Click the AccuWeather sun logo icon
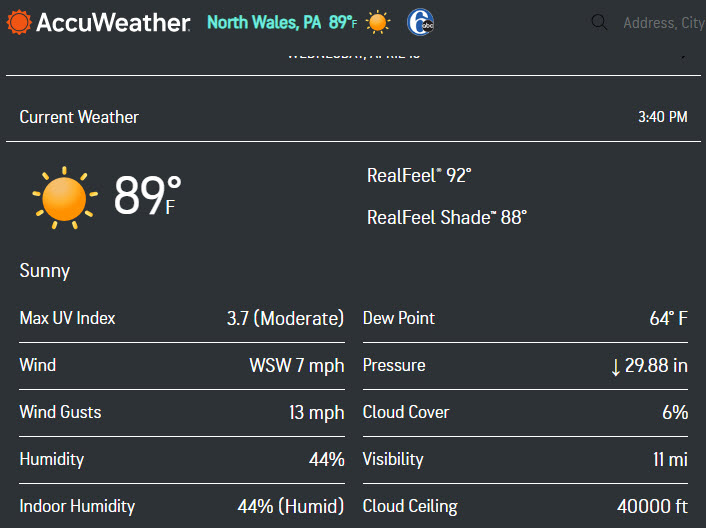 click(x=19, y=22)
